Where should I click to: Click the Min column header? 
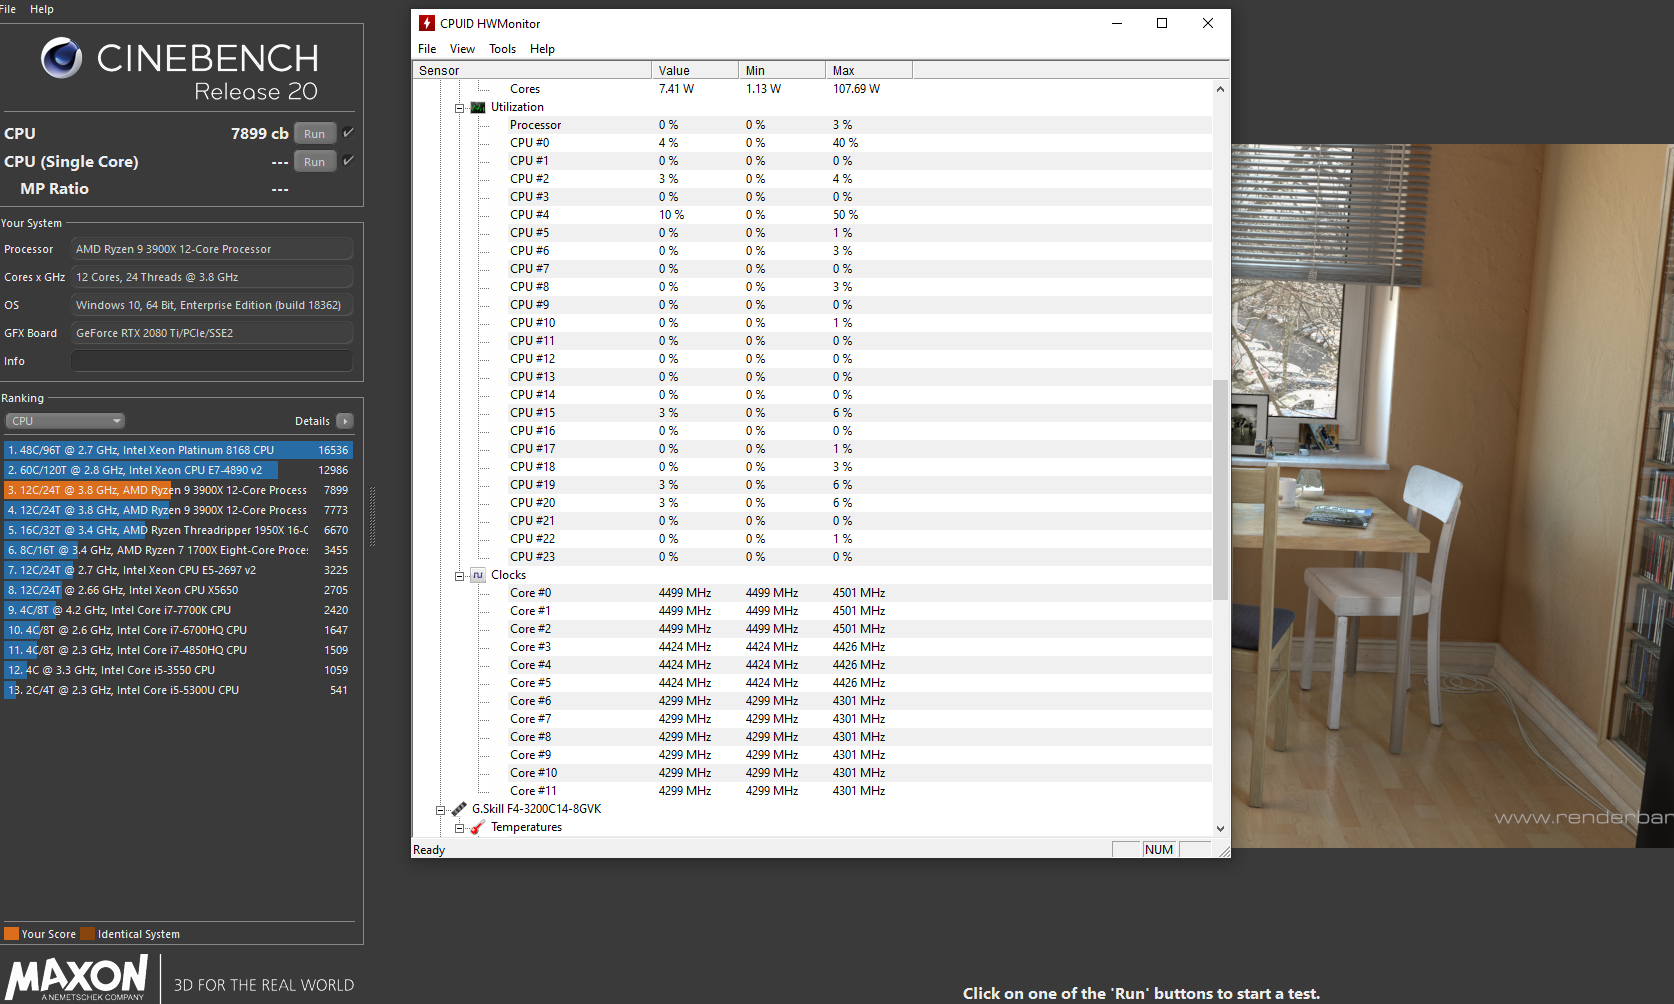782,70
